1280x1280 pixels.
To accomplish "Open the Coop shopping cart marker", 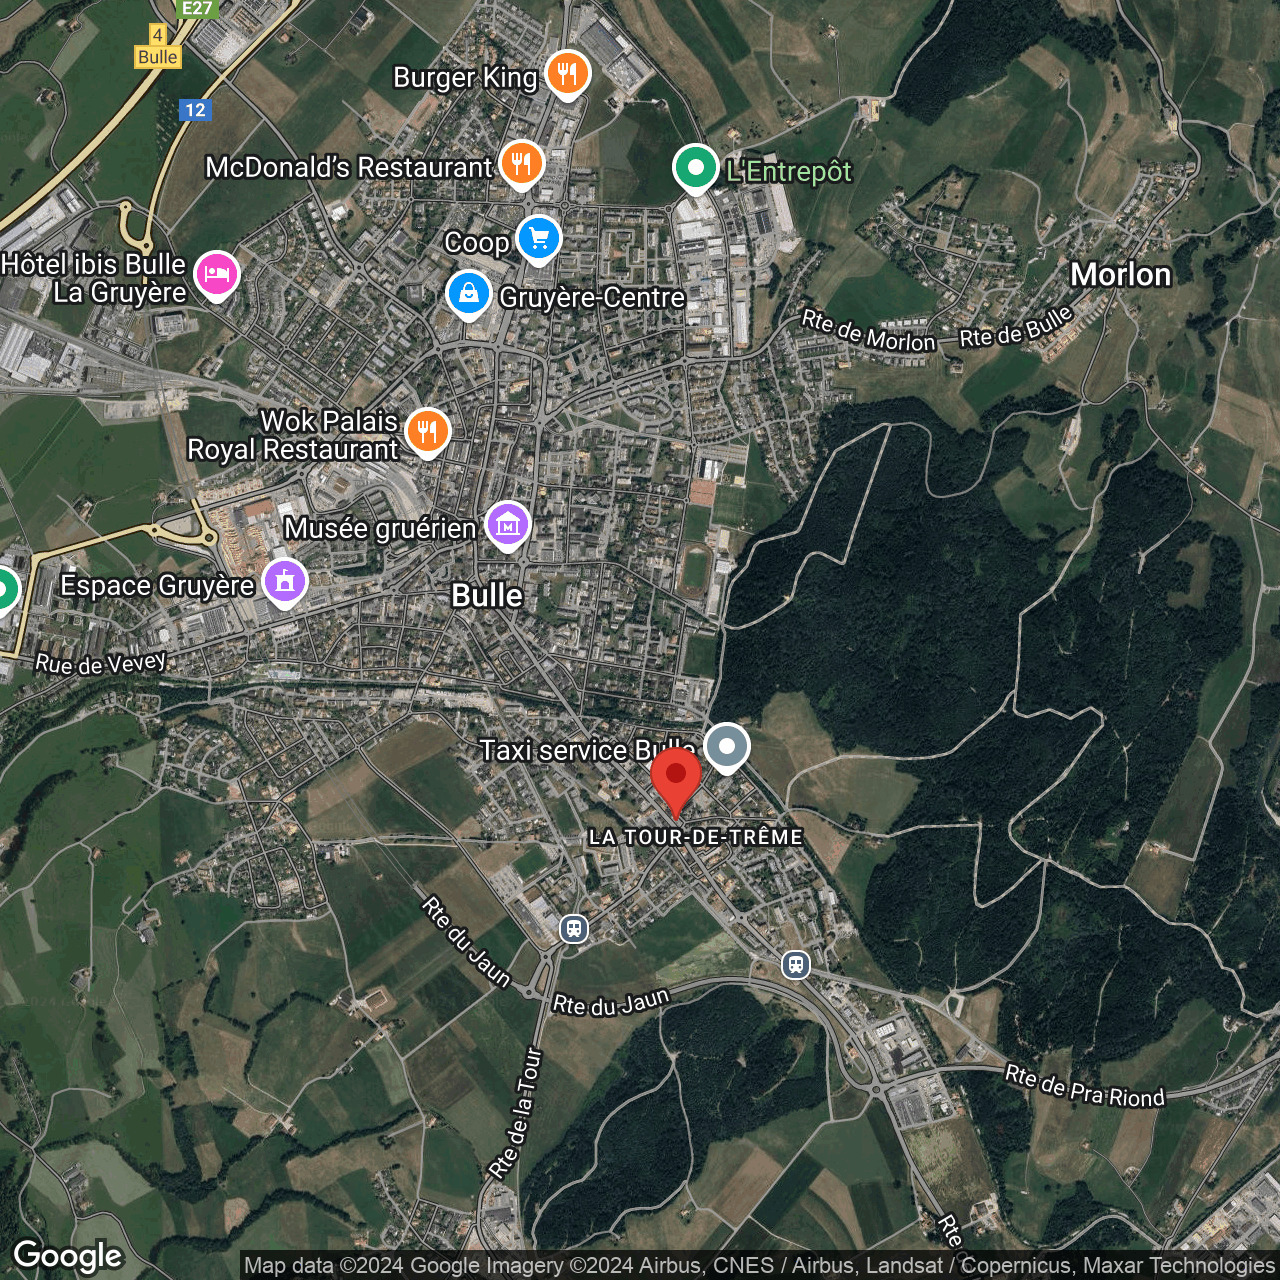I will click(x=538, y=239).
